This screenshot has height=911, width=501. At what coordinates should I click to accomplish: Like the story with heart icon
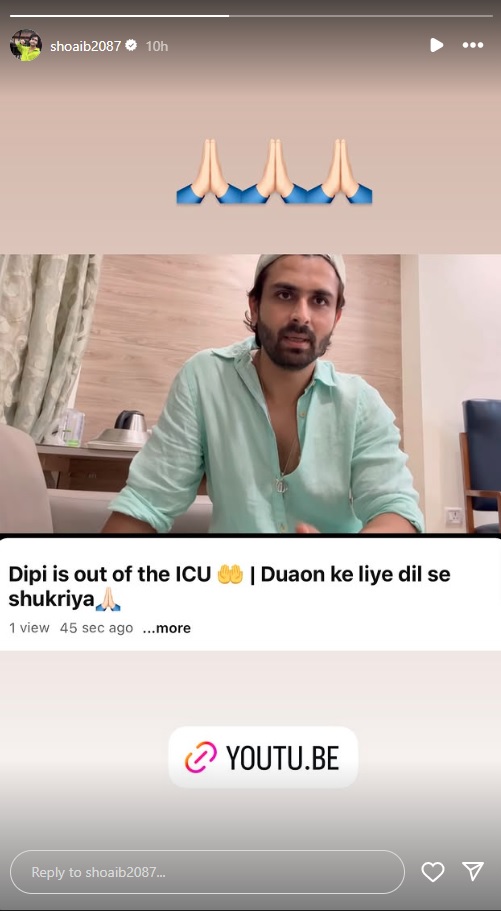(x=432, y=872)
